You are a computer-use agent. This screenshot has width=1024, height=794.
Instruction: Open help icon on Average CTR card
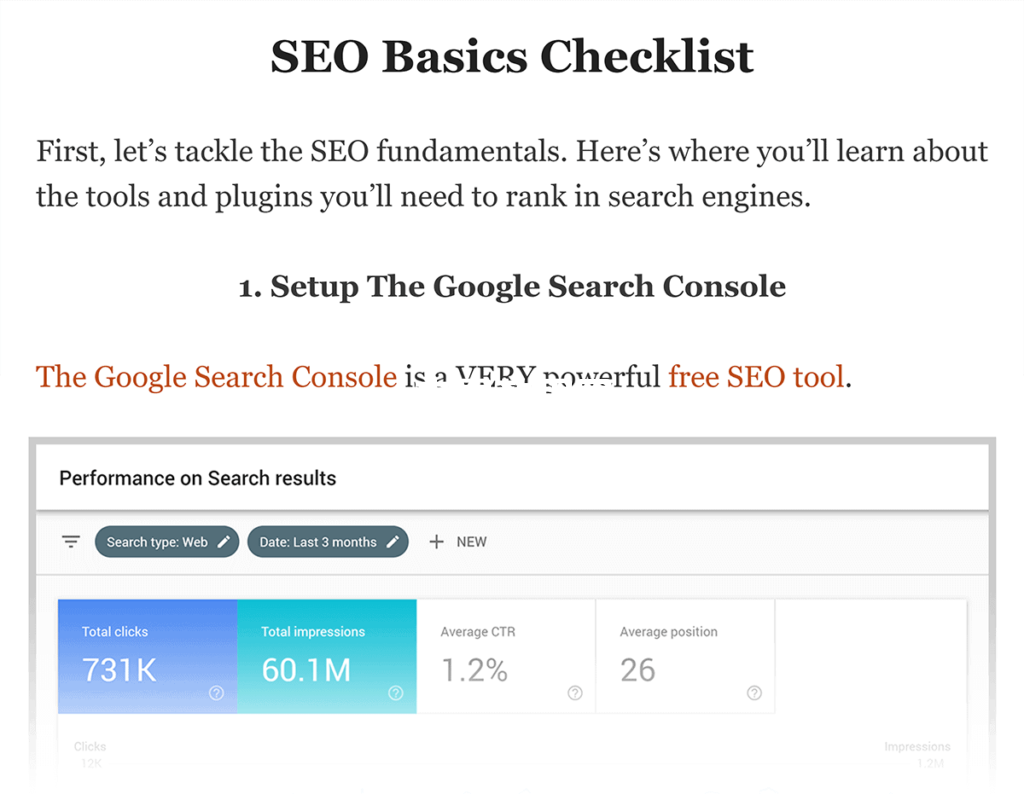coord(575,693)
